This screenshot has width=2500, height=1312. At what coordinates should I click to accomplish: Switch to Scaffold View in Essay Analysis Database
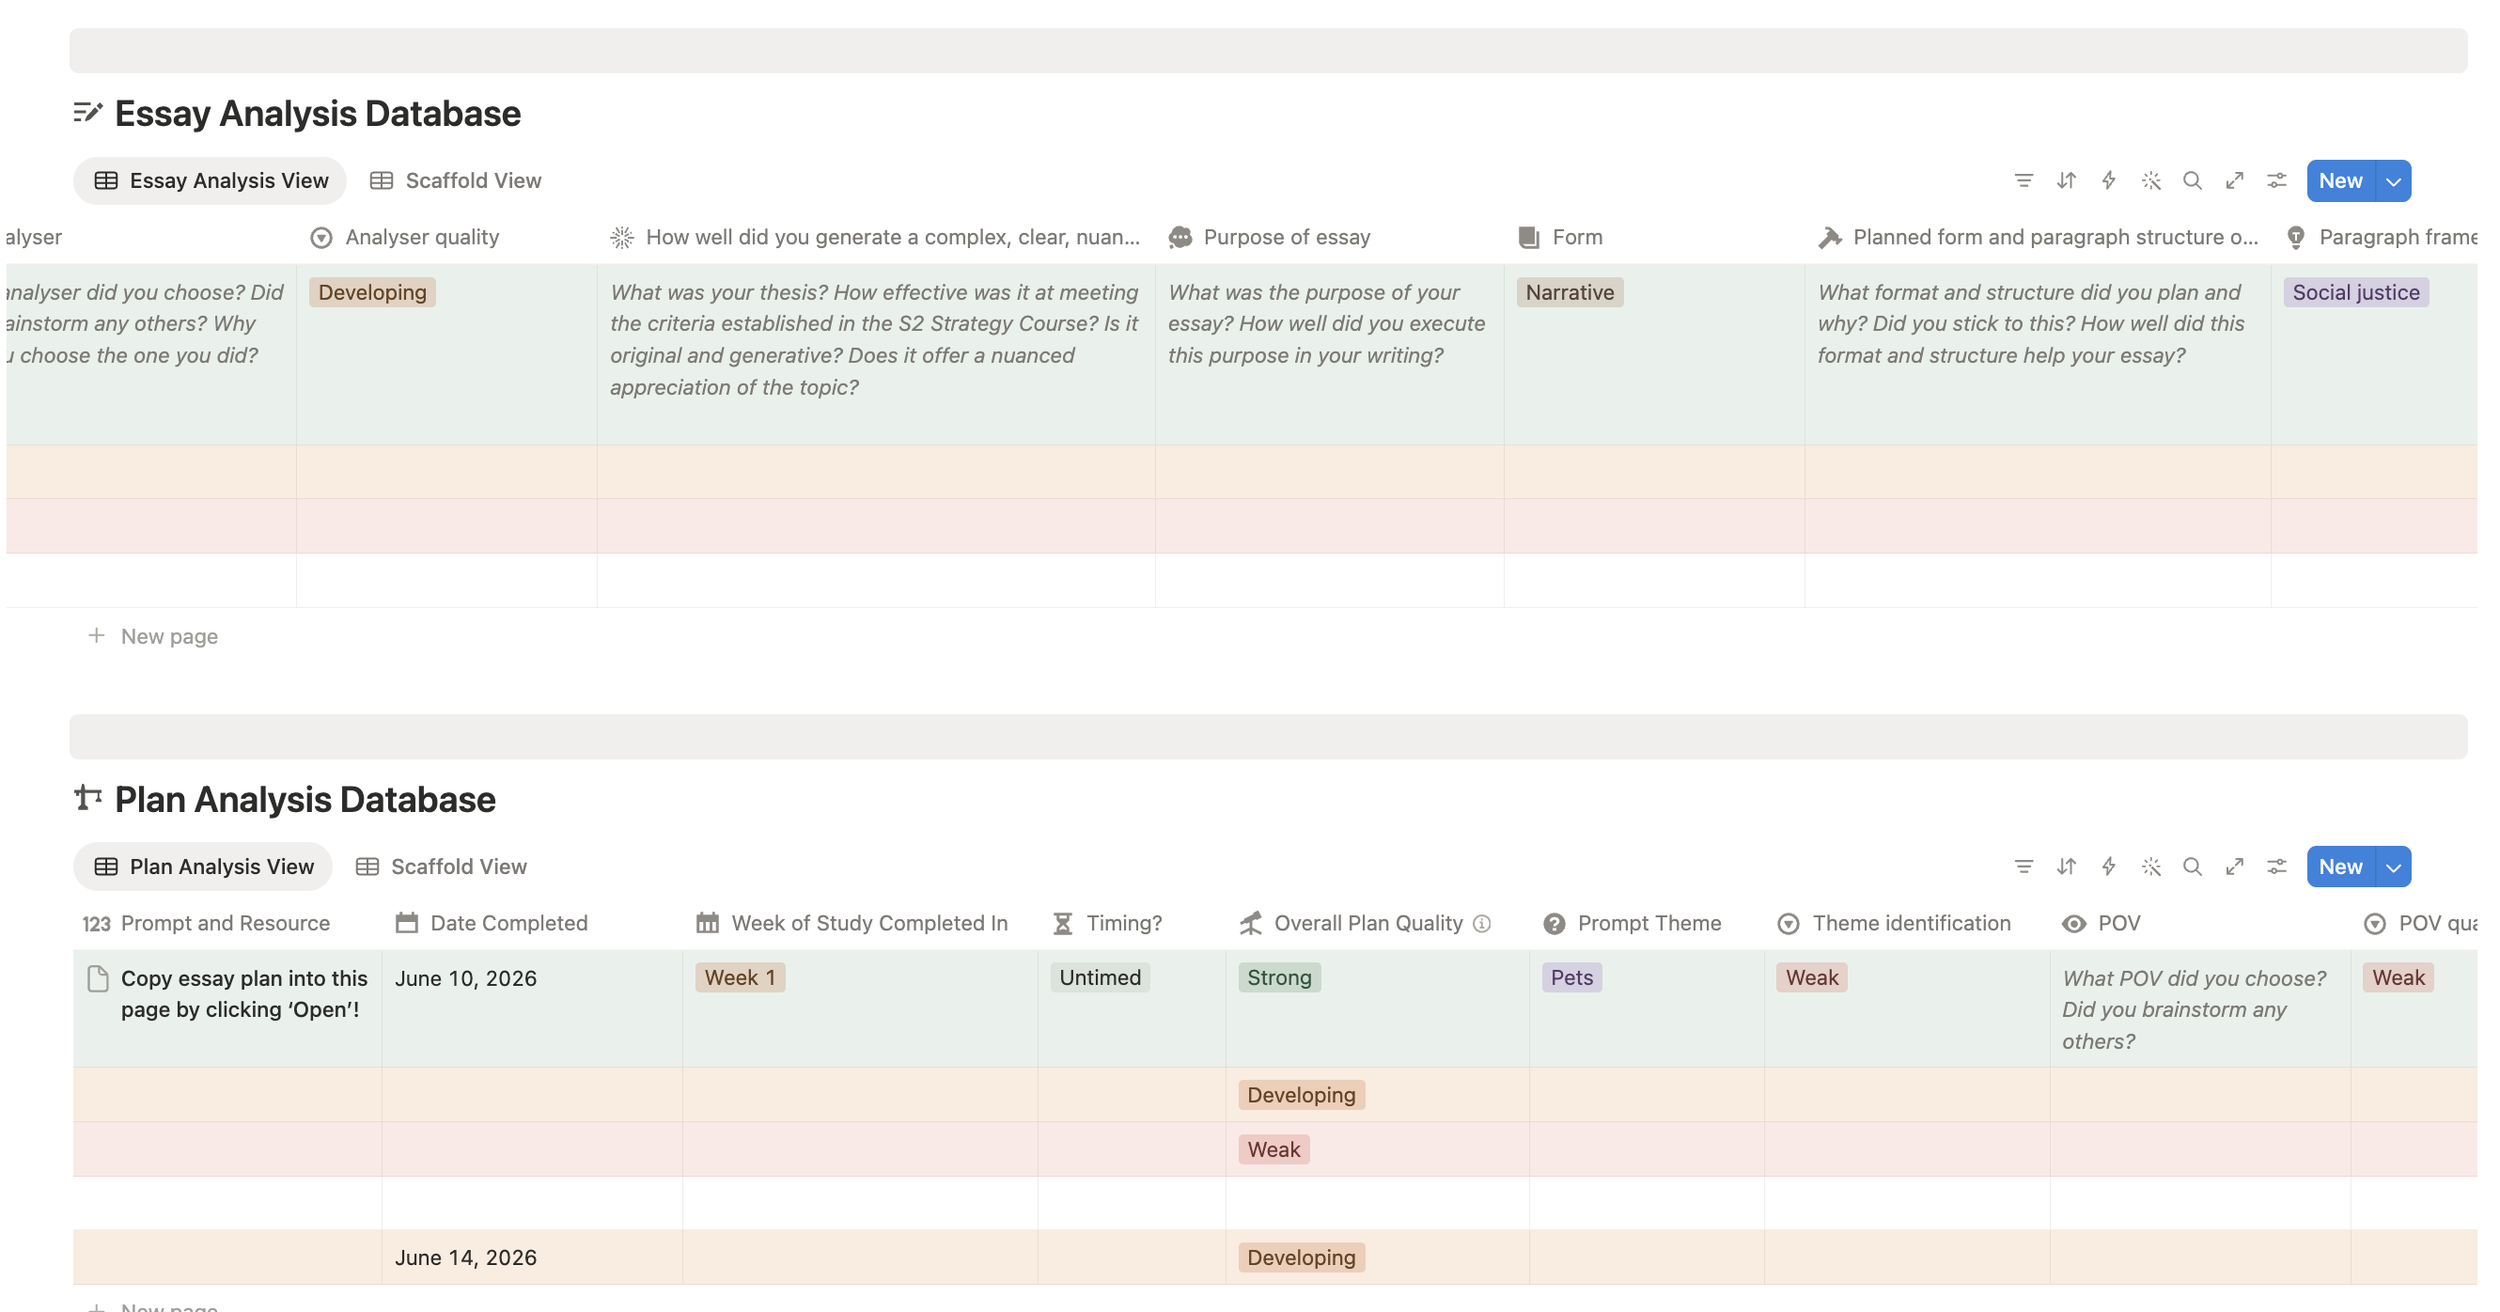tap(456, 181)
